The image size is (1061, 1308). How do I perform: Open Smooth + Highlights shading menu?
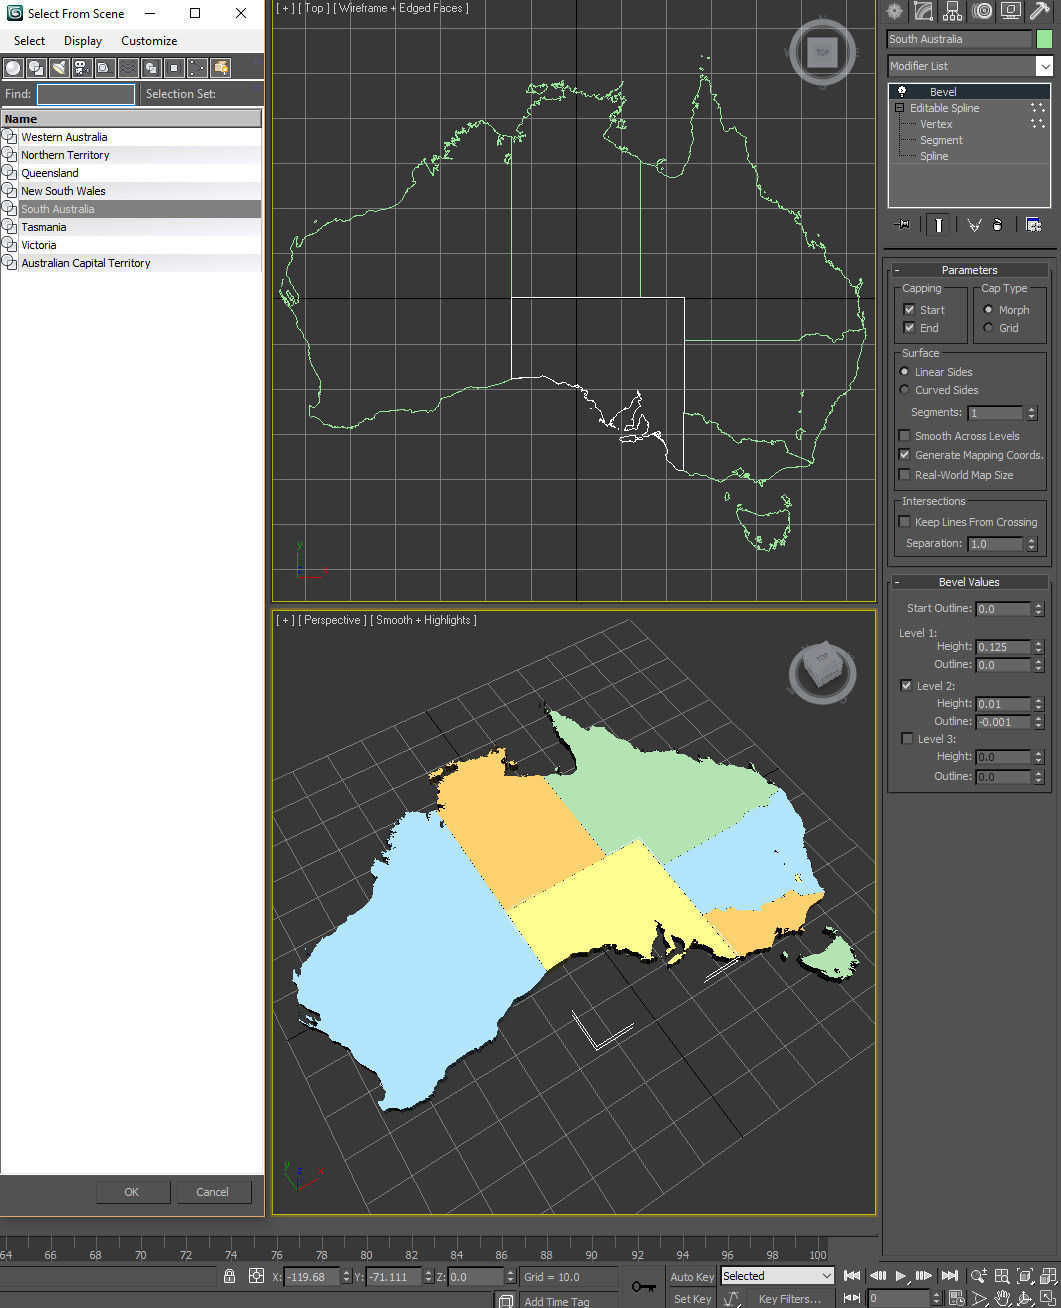click(423, 620)
